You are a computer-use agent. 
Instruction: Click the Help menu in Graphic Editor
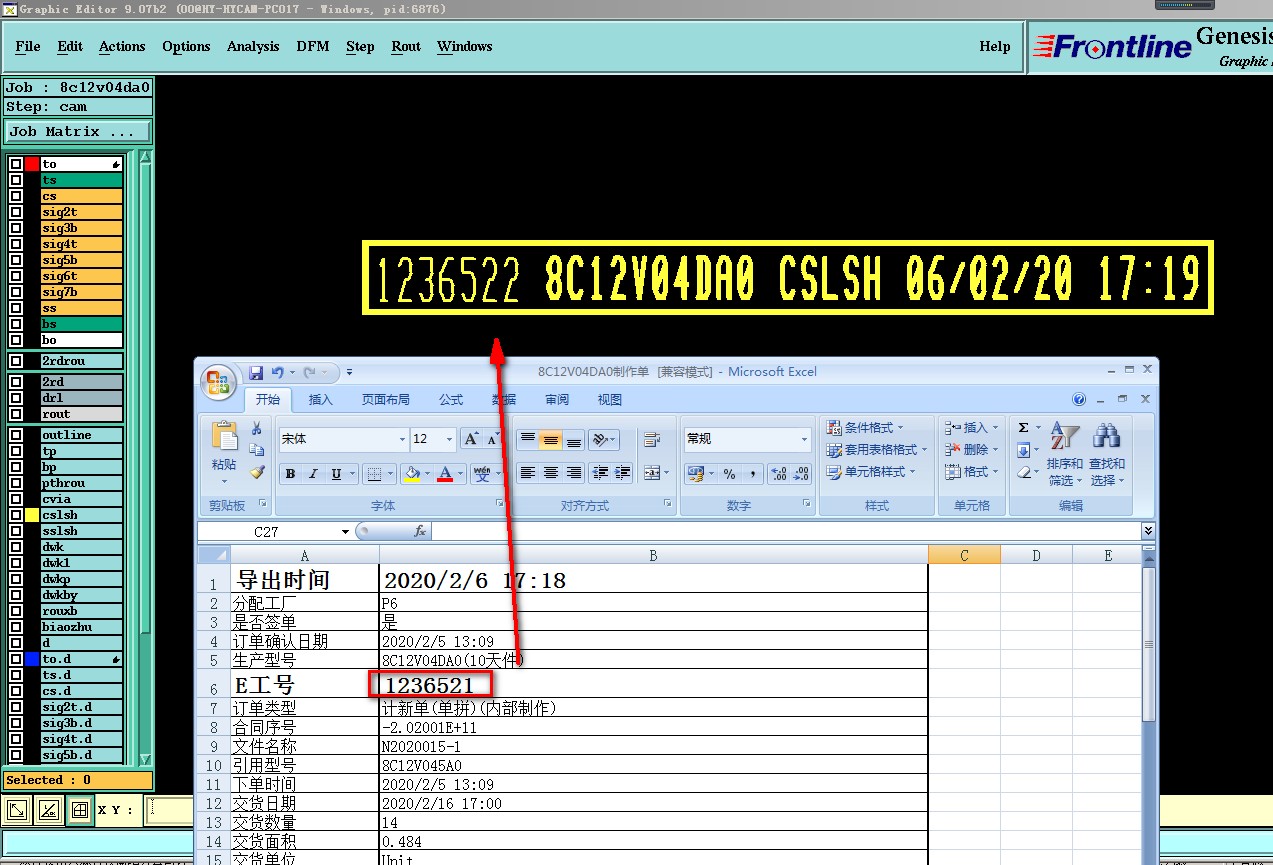coord(995,46)
